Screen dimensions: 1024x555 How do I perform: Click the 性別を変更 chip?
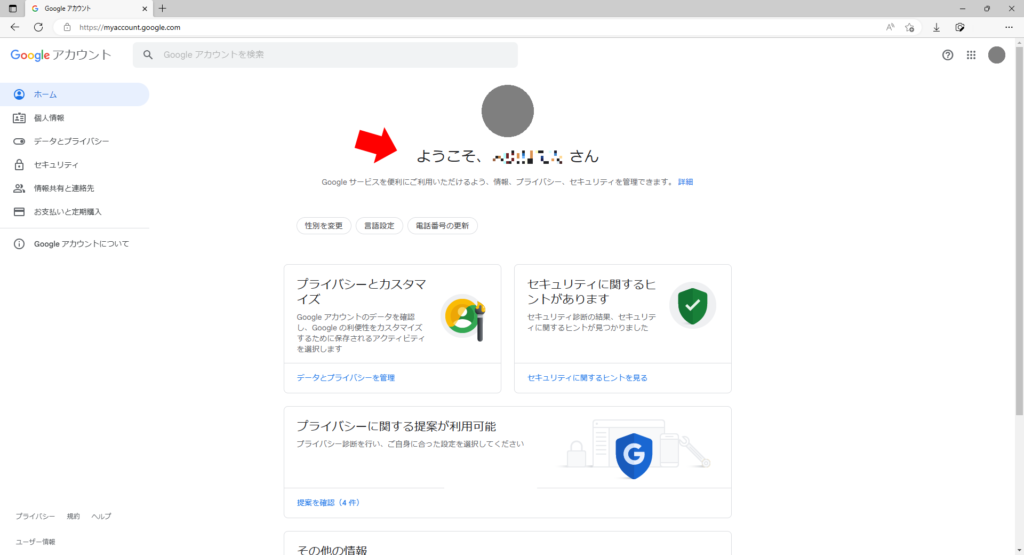coord(324,226)
